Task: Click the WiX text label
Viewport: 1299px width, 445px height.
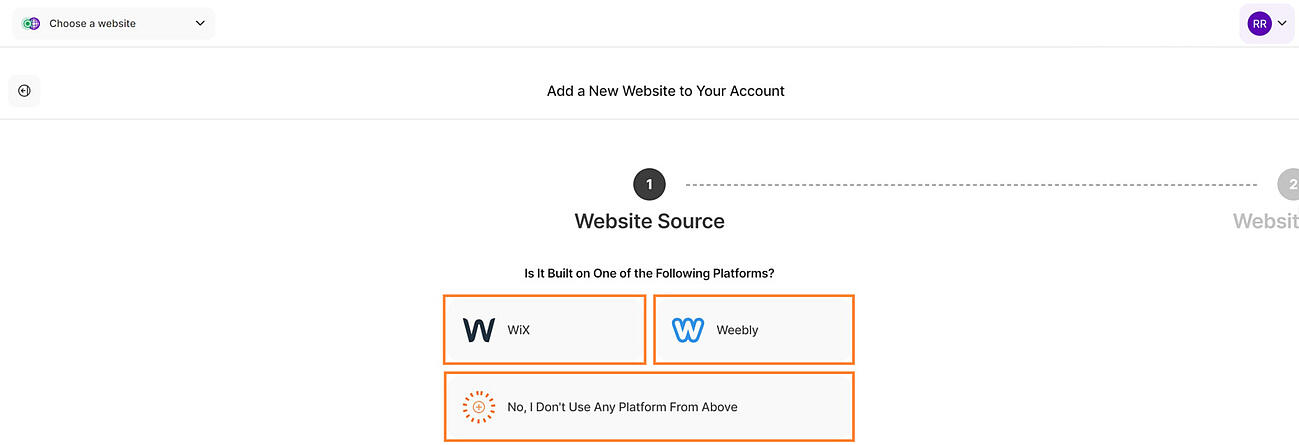Action: pos(518,330)
